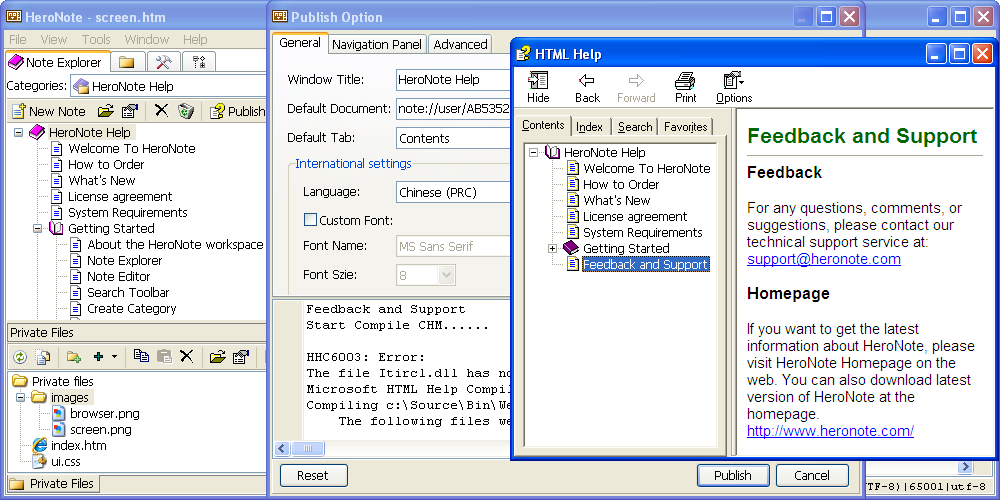Switch to the folder icon tab
The height and width of the screenshot is (500, 1000).
(x=127, y=62)
